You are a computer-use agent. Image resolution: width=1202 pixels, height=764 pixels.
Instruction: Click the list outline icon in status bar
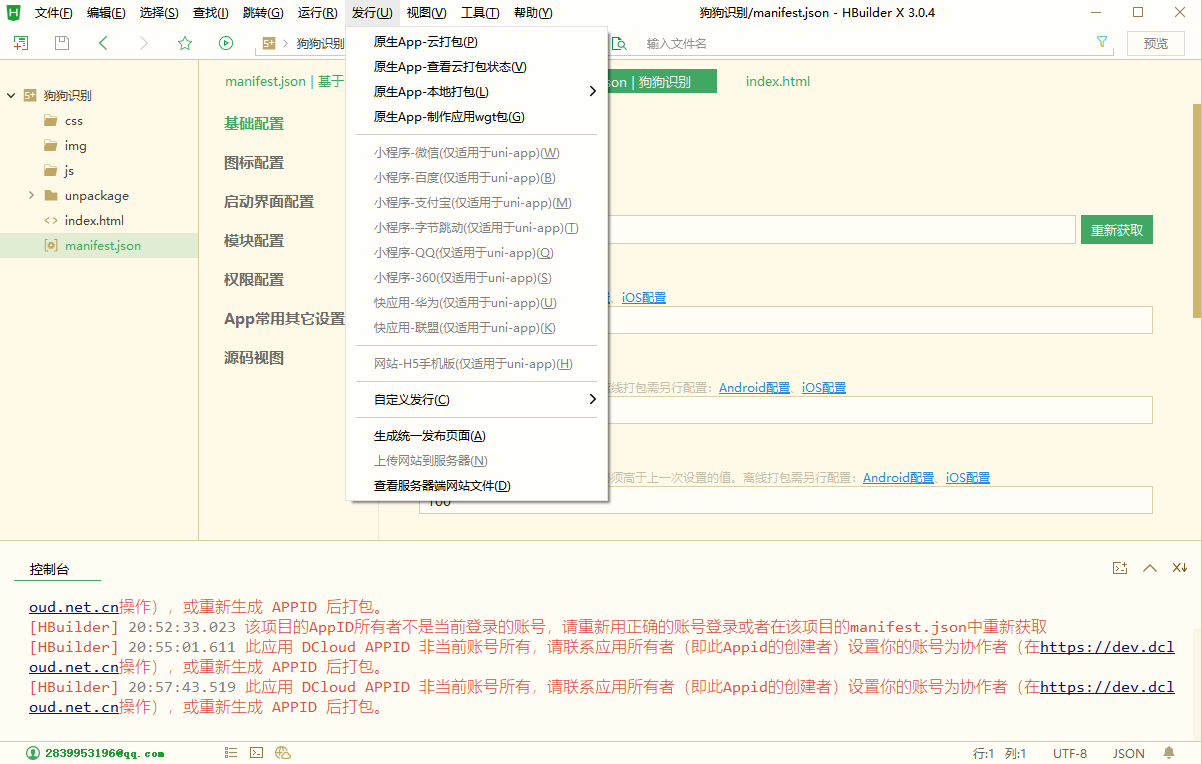click(231, 753)
